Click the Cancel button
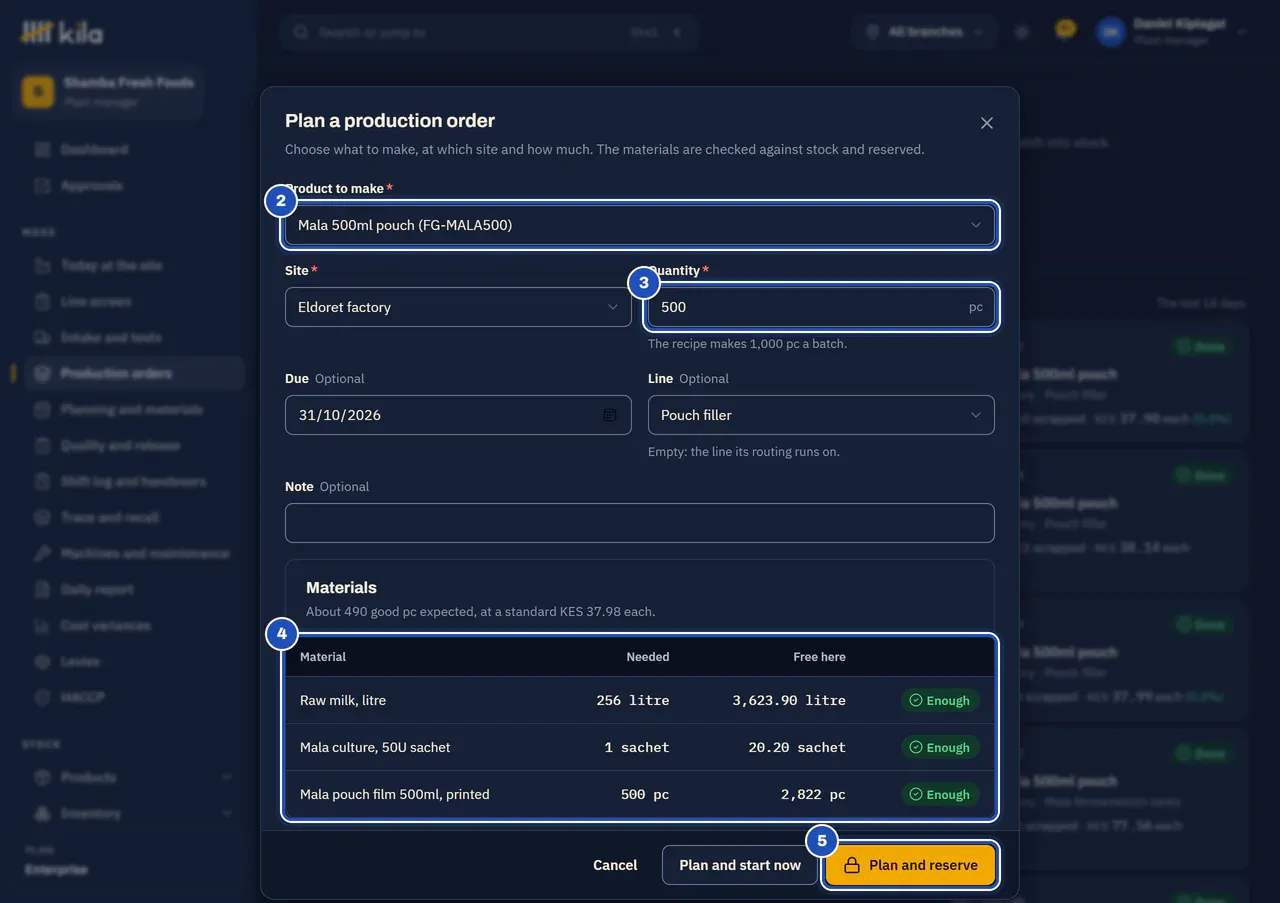The image size is (1280, 903). click(x=615, y=865)
